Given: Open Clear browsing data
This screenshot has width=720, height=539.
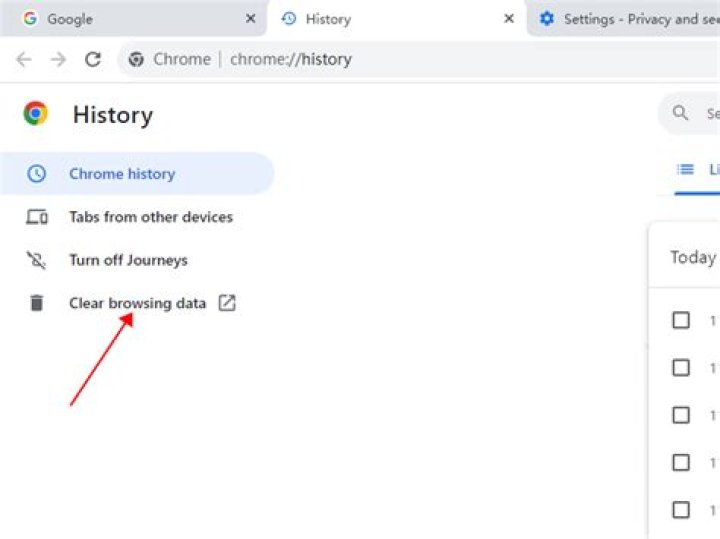Looking at the screenshot, I should [x=137, y=303].
